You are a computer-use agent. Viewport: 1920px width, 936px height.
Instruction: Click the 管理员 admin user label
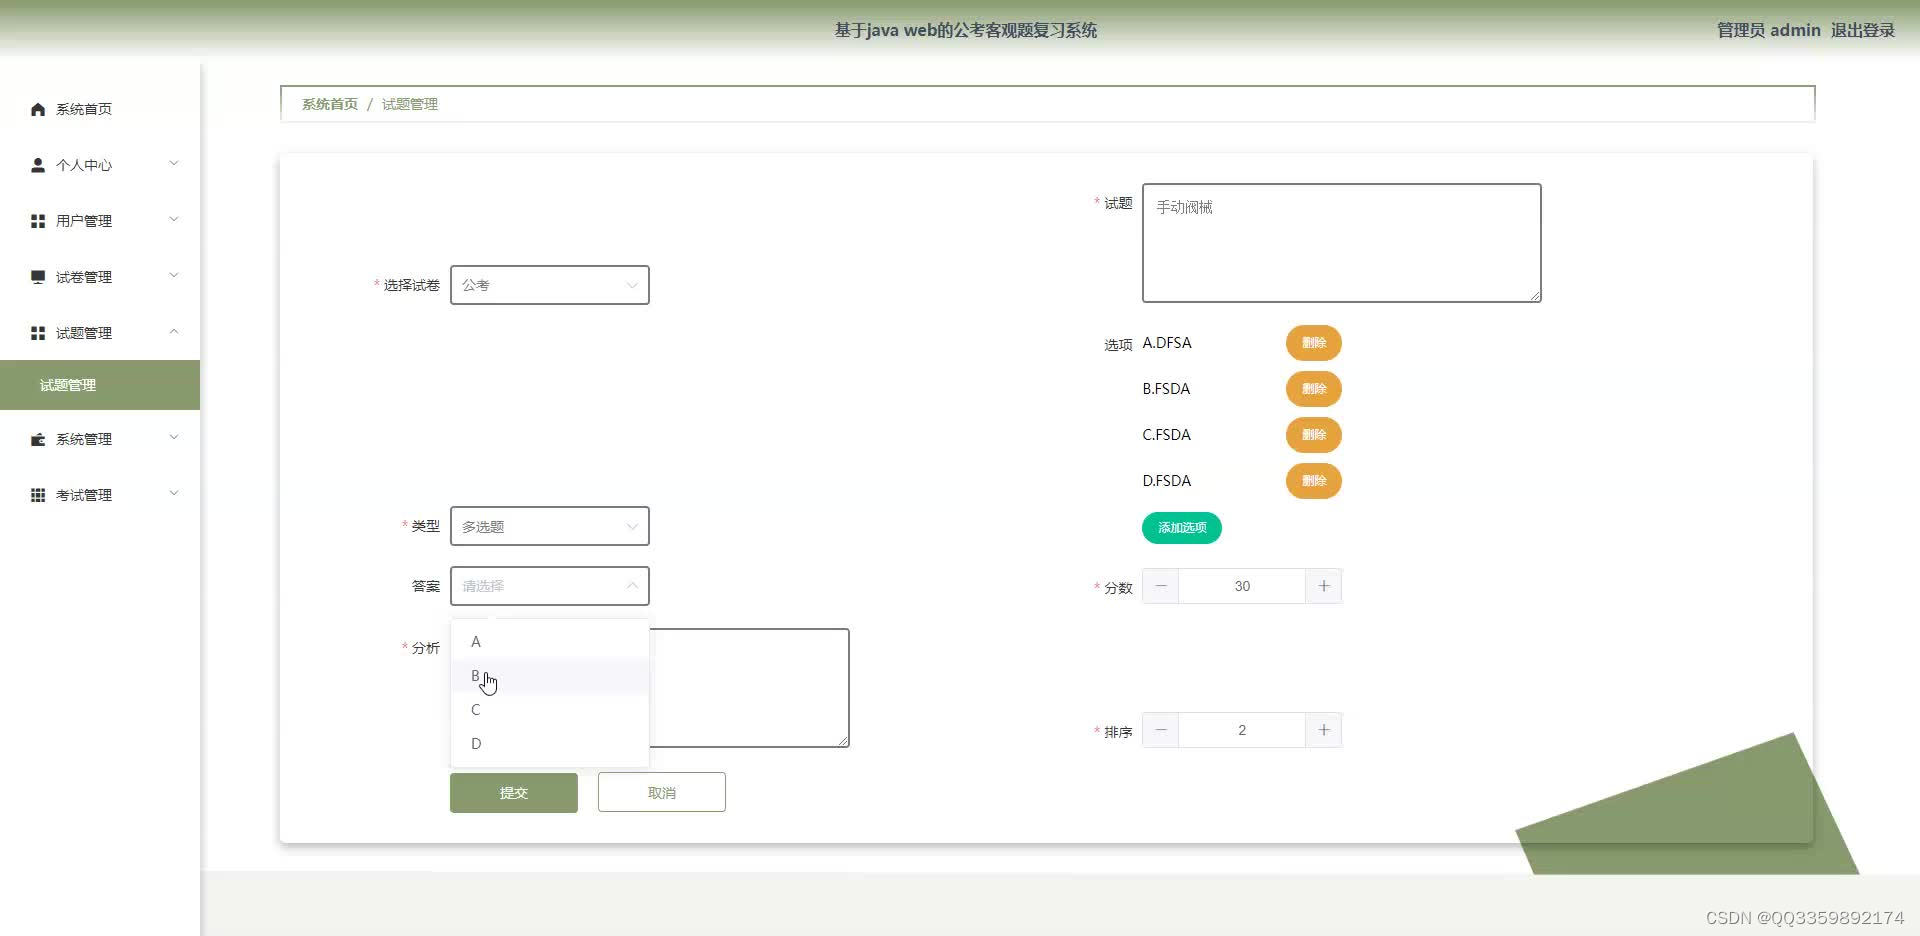[x=1769, y=30]
